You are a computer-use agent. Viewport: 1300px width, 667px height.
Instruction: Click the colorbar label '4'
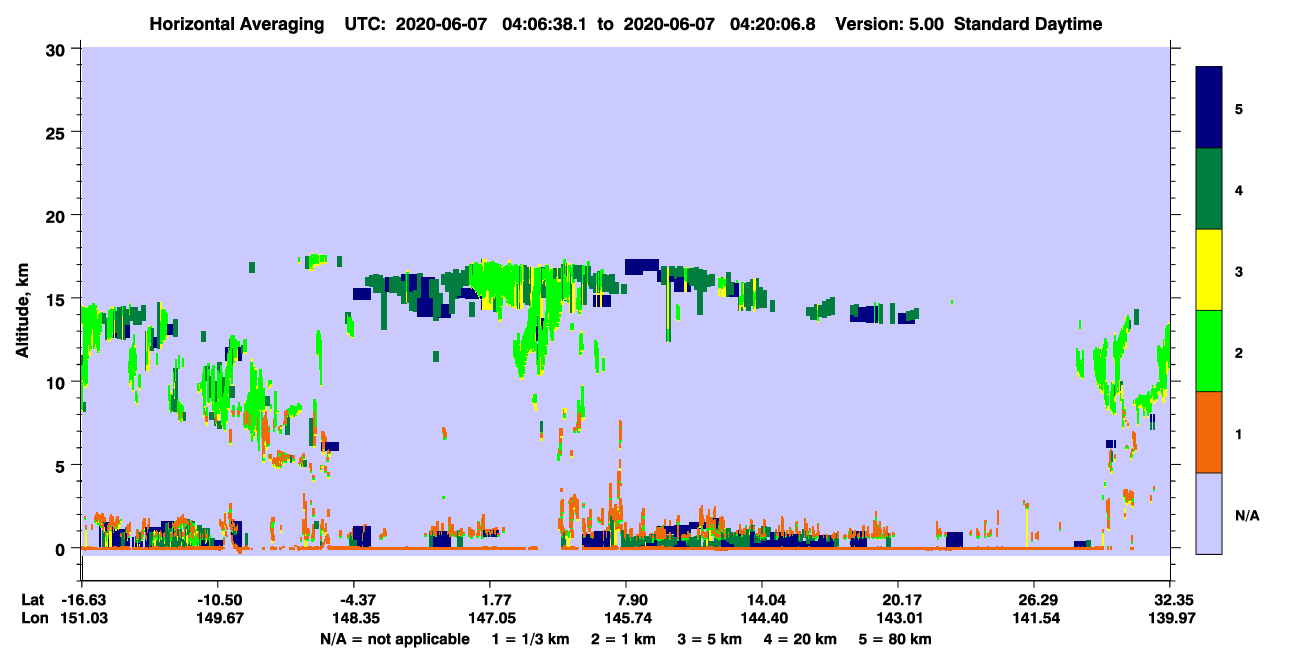[1239, 189]
